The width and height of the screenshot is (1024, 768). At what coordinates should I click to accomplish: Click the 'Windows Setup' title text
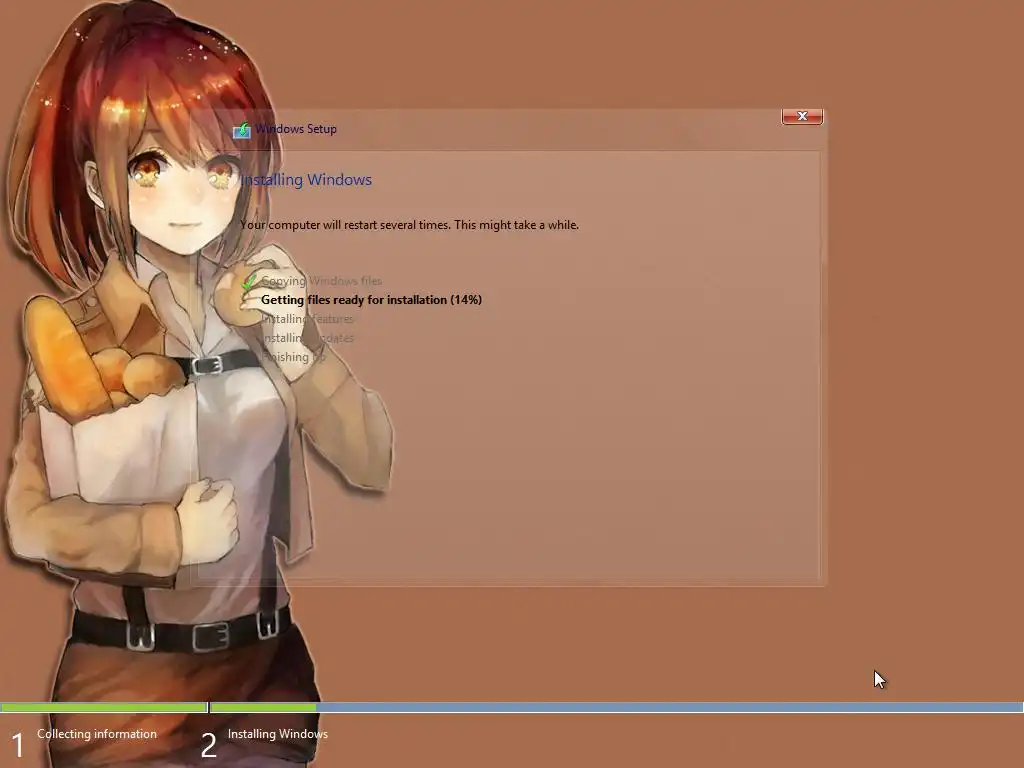[x=296, y=129]
